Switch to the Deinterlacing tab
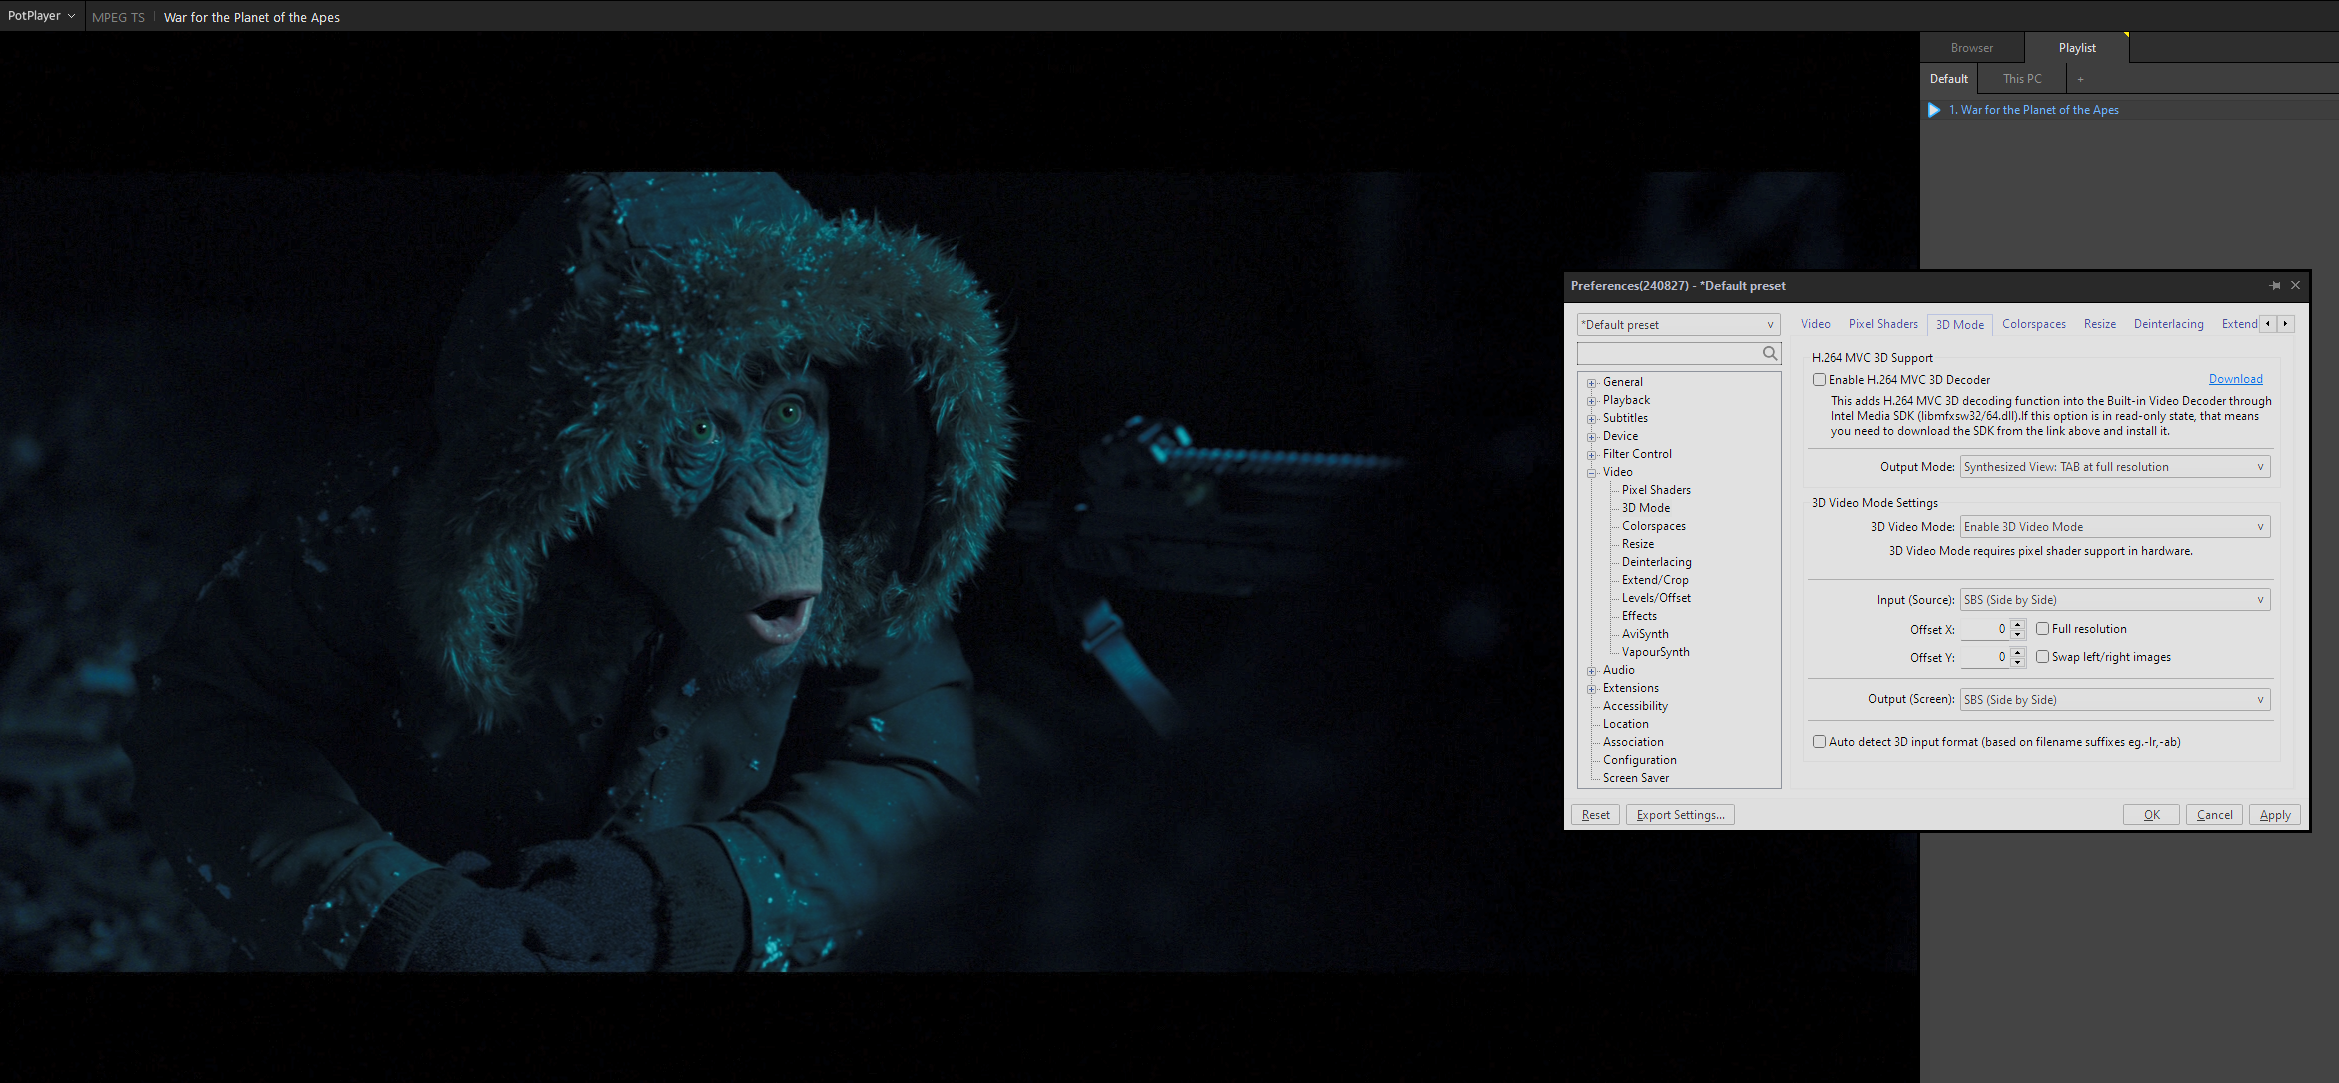Viewport: 2339px width, 1083px height. pyautogui.click(x=2168, y=324)
